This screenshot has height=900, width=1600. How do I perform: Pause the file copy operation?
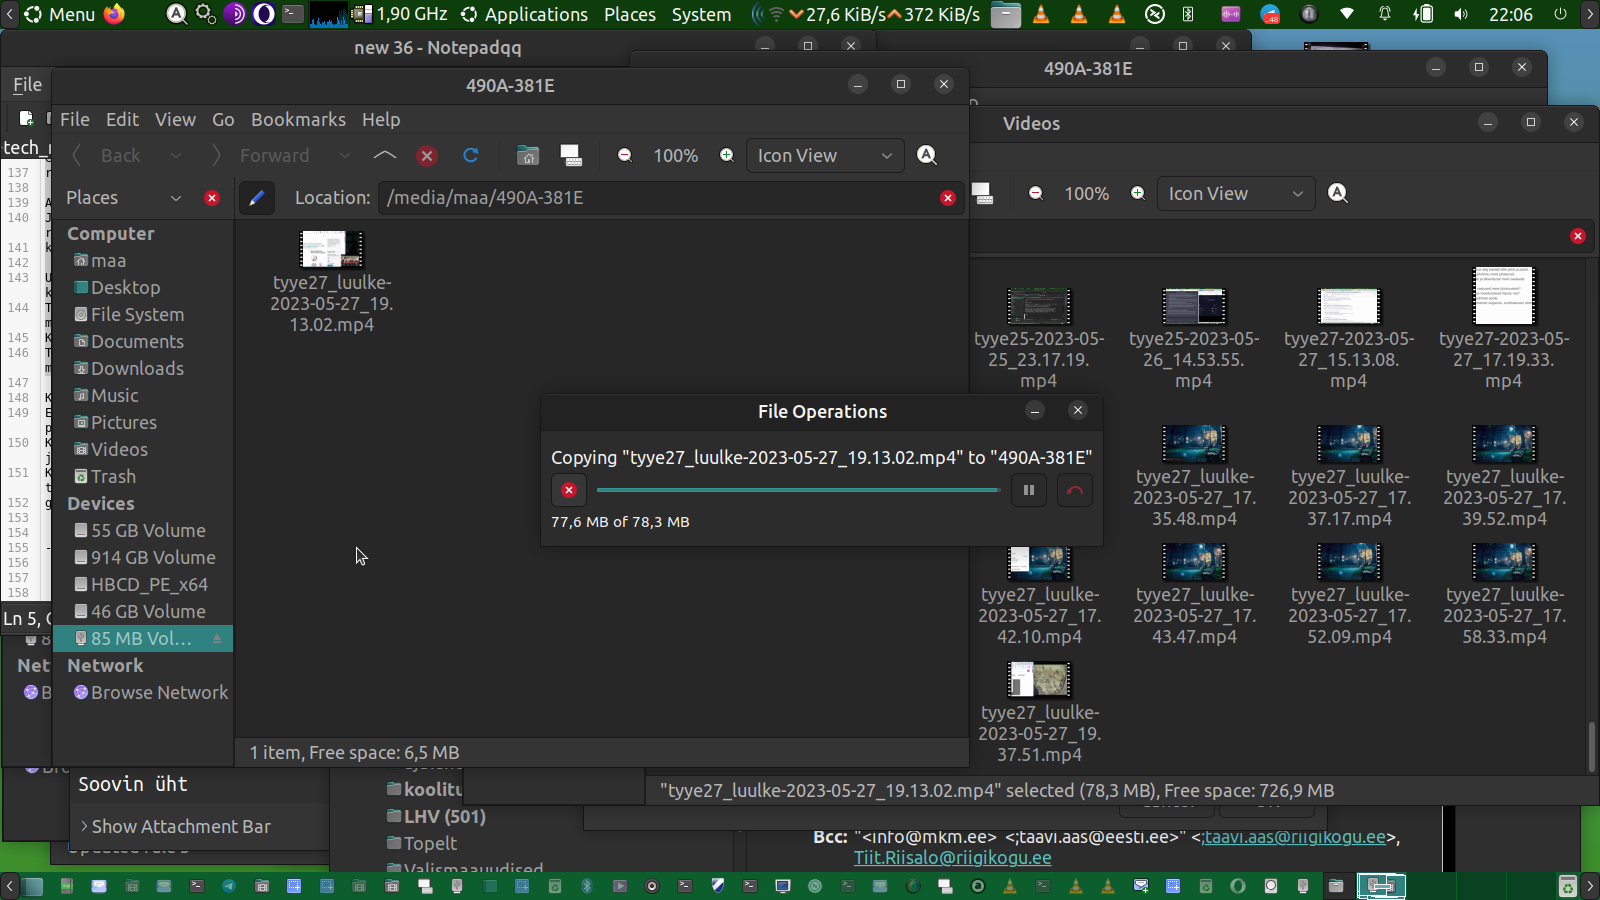click(1028, 490)
